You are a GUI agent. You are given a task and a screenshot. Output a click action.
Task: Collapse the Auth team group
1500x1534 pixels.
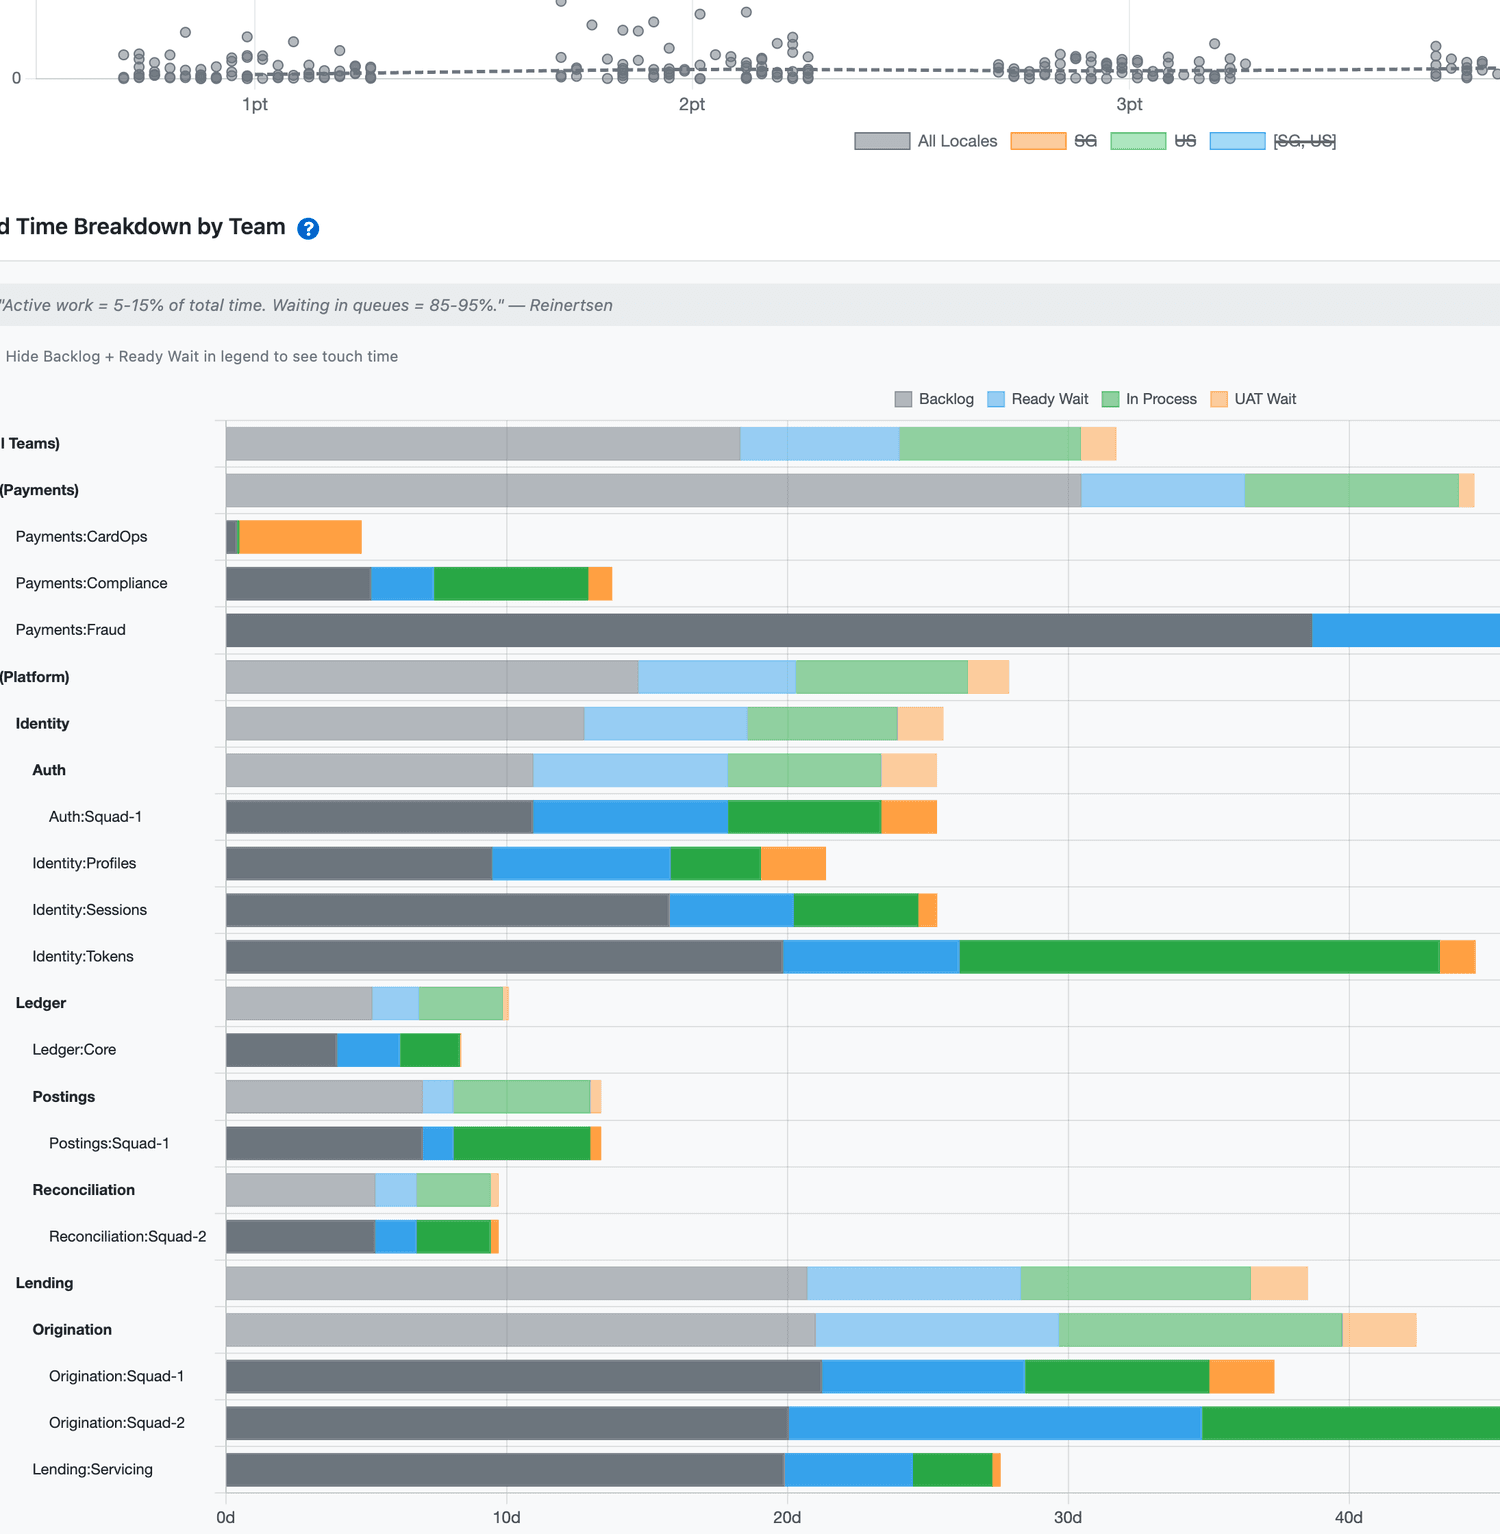[x=49, y=770]
